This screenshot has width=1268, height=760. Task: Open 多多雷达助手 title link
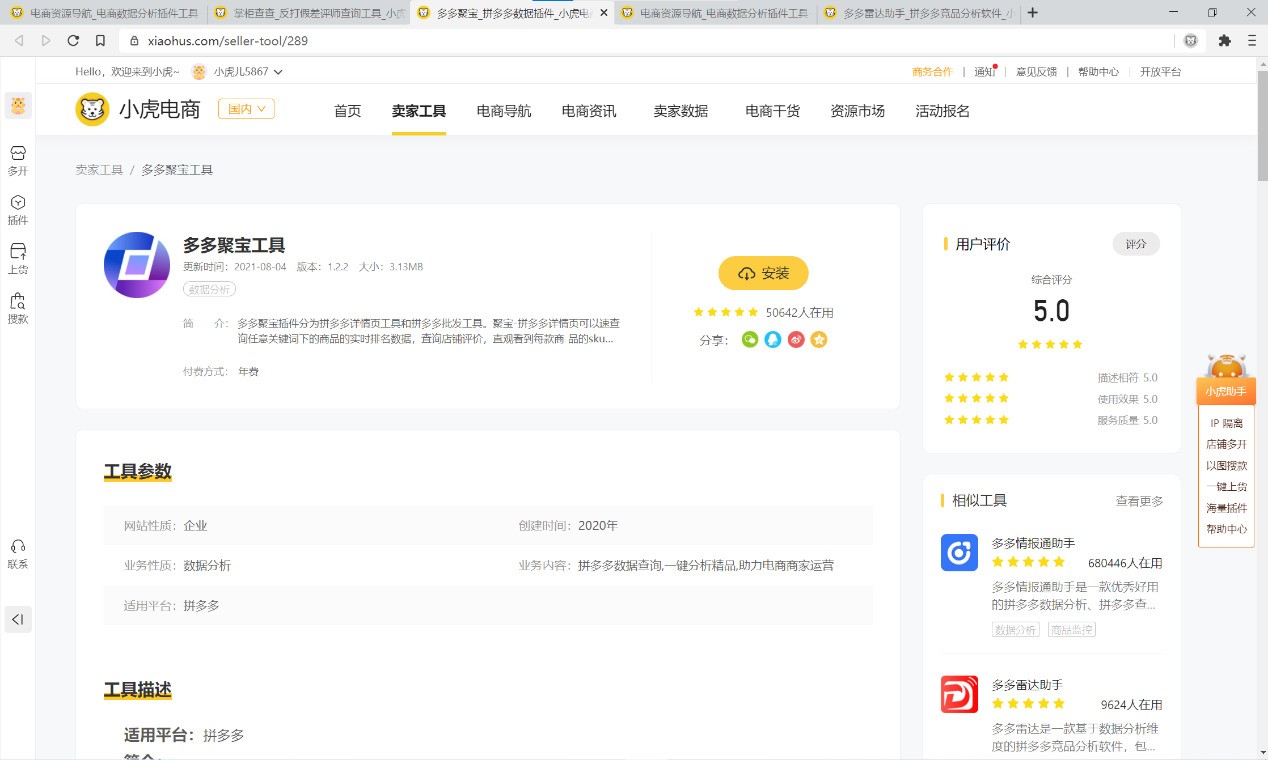click(x=1027, y=685)
